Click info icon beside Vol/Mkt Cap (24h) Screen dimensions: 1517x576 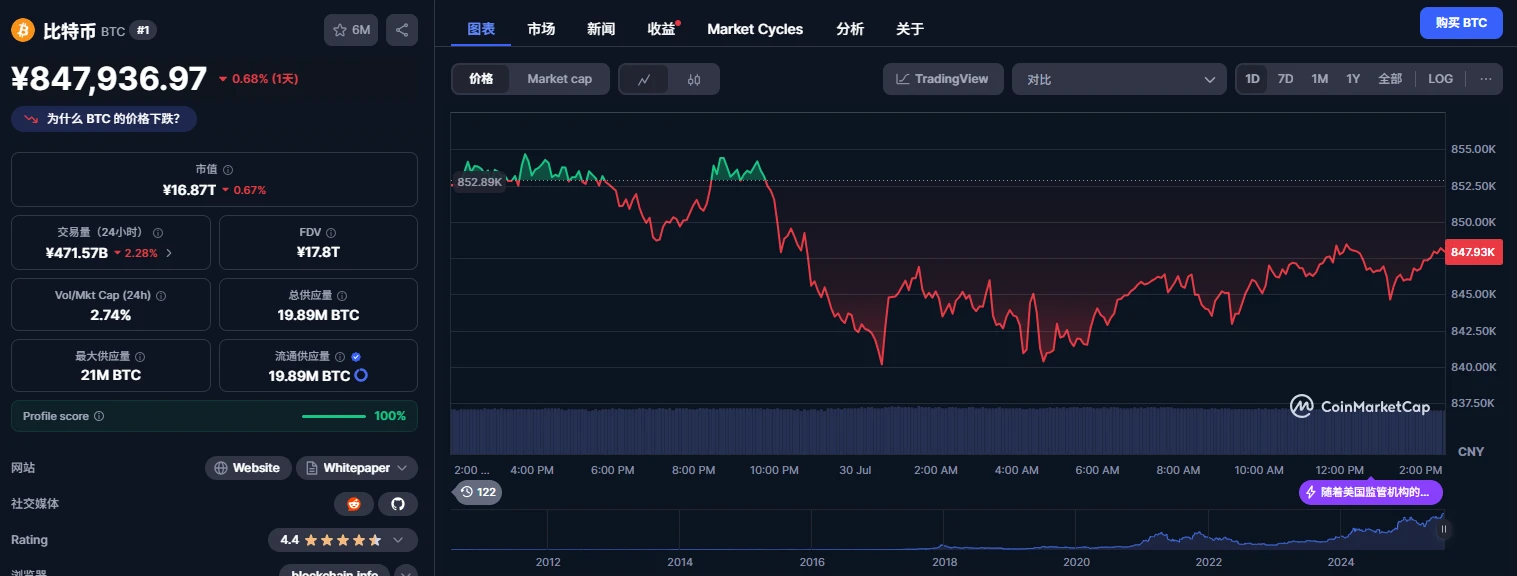pyautogui.click(x=161, y=296)
